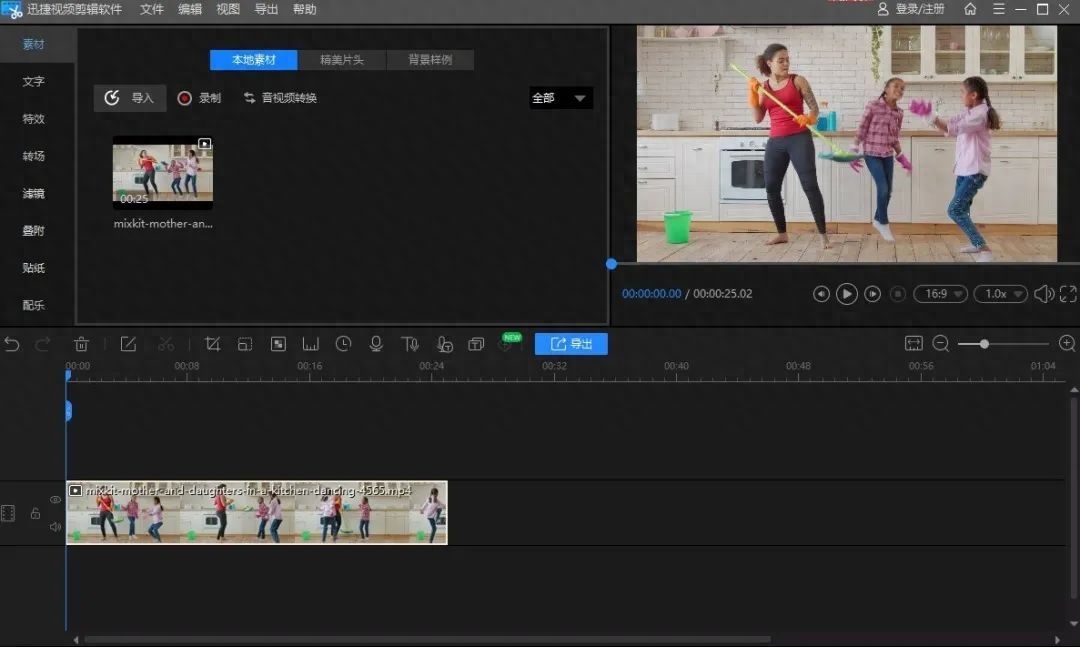Mute the video track audio

pyautogui.click(x=56, y=527)
